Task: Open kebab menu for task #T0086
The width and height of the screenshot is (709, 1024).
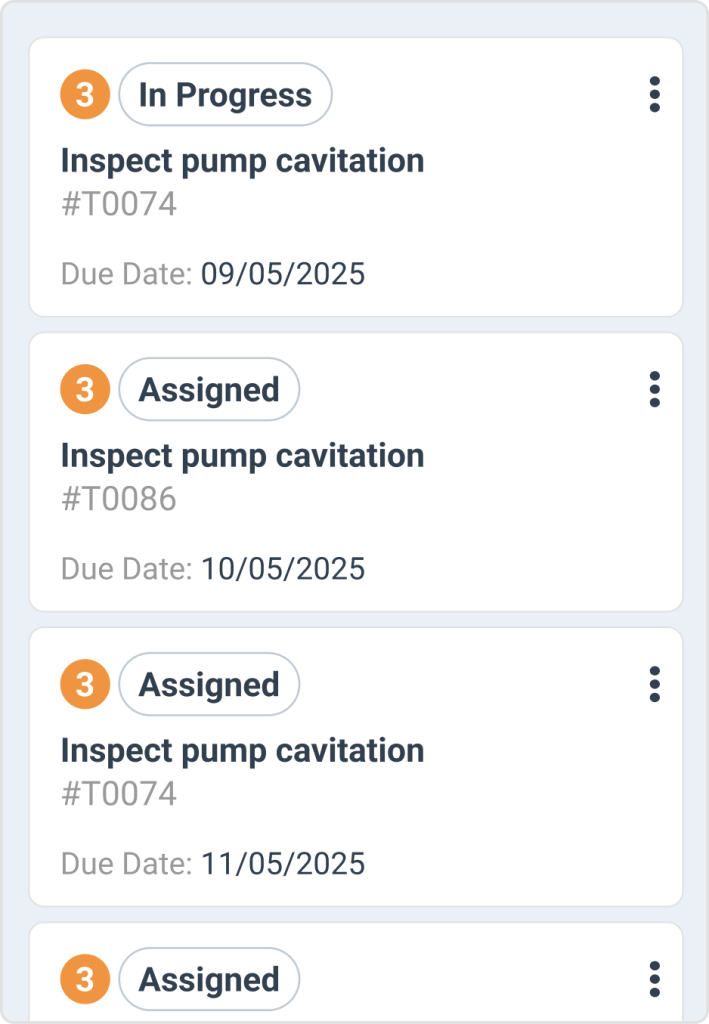Action: (x=655, y=390)
